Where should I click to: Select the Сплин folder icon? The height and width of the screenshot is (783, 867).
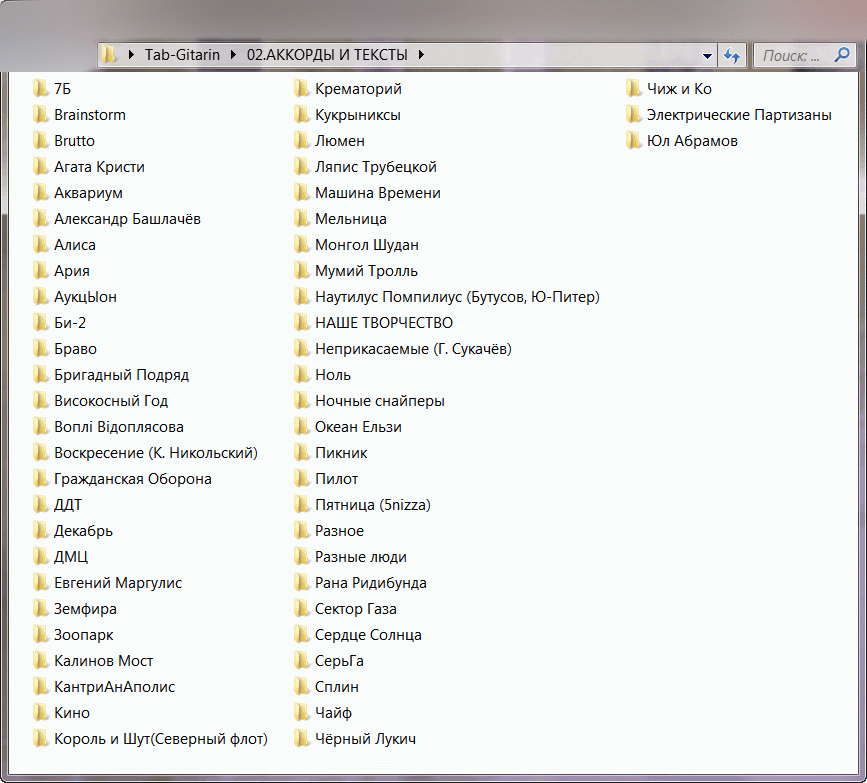[x=302, y=687]
